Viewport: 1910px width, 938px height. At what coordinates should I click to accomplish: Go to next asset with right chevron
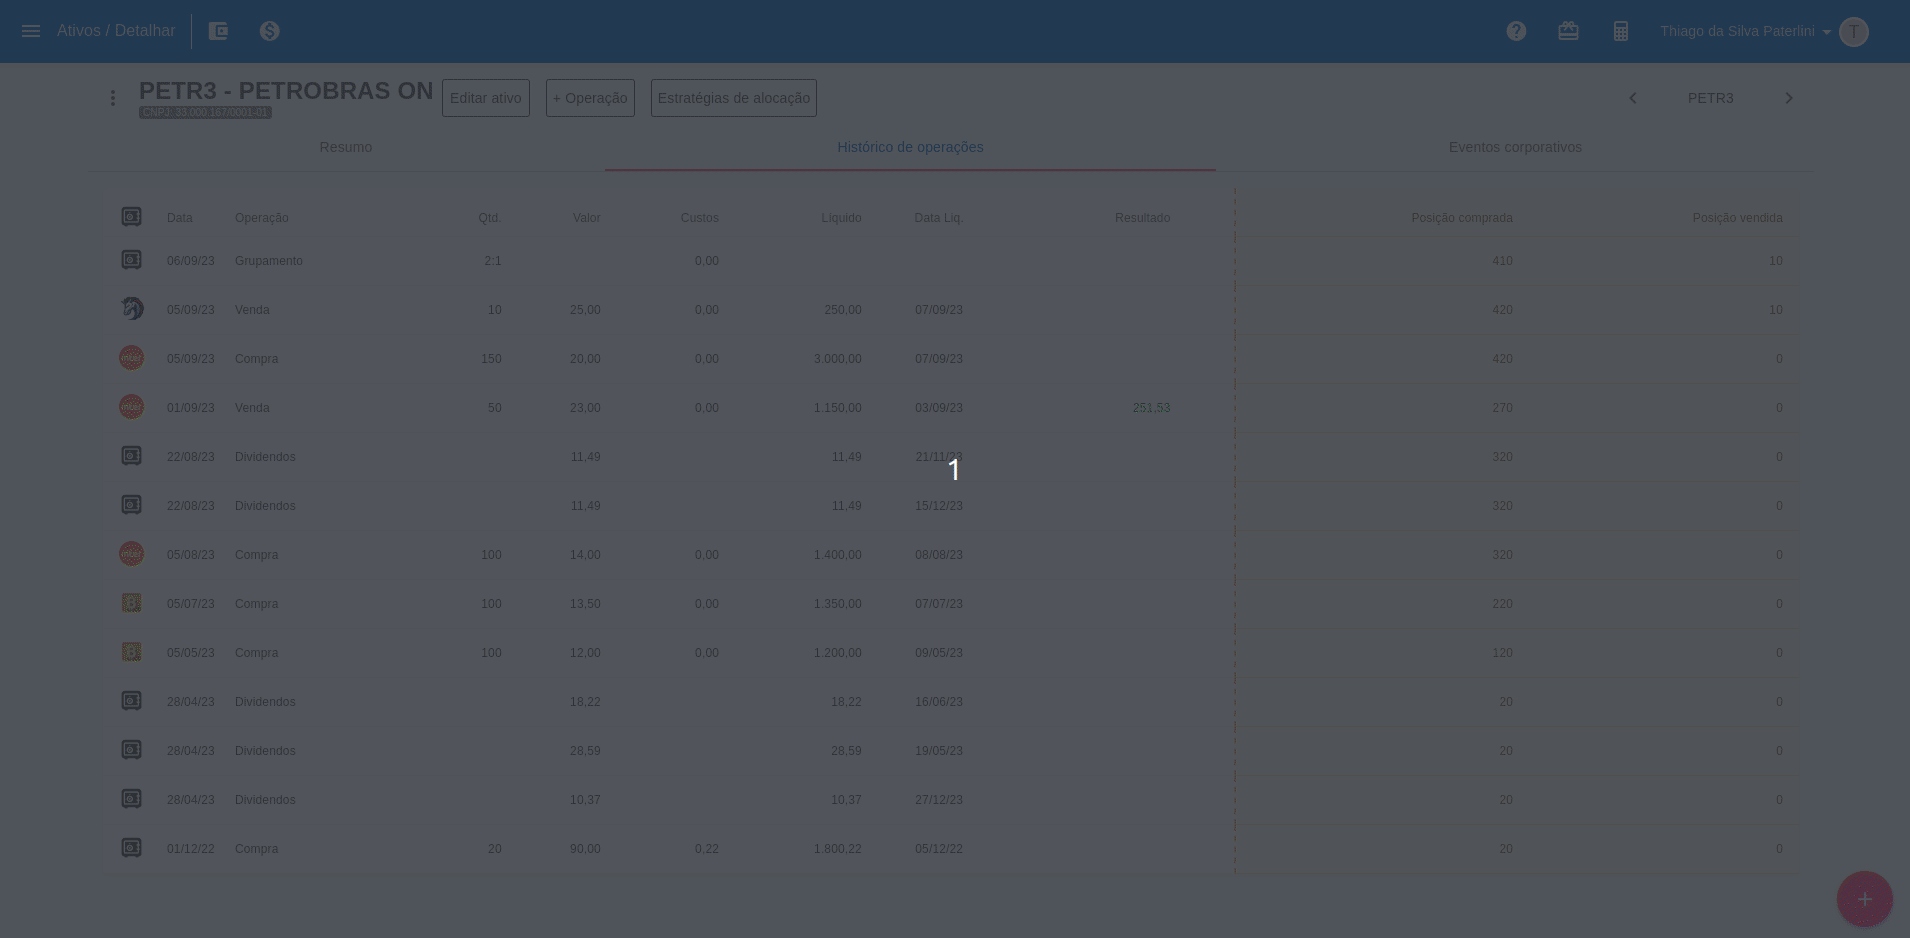click(1789, 98)
